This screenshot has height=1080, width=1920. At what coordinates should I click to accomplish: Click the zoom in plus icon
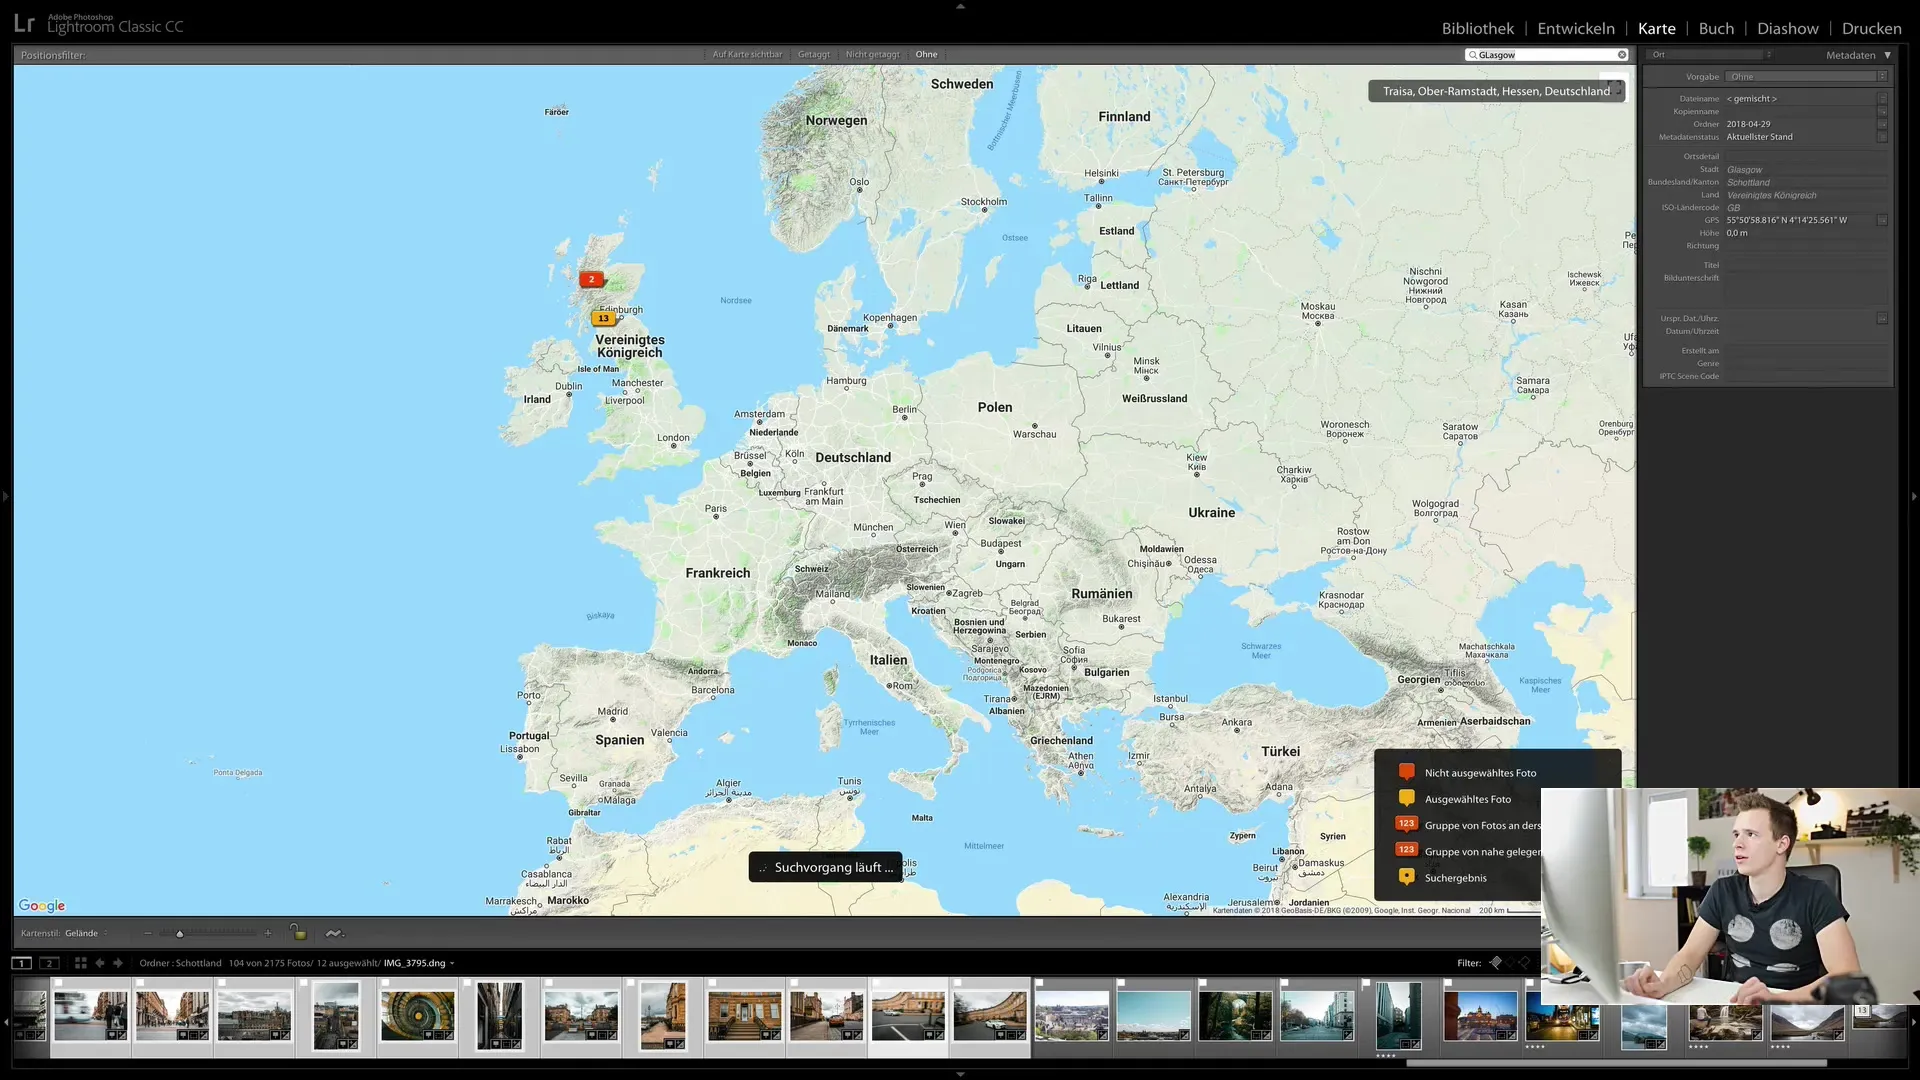pyautogui.click(x=267, y=933)
